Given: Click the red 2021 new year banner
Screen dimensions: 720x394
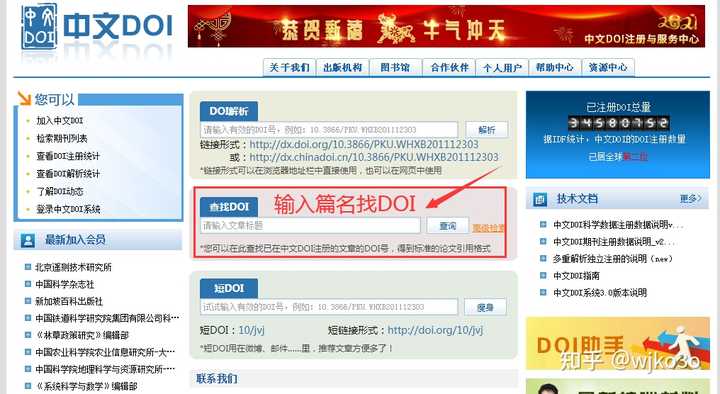Looking at the screenshot, I should pos(446,26).
